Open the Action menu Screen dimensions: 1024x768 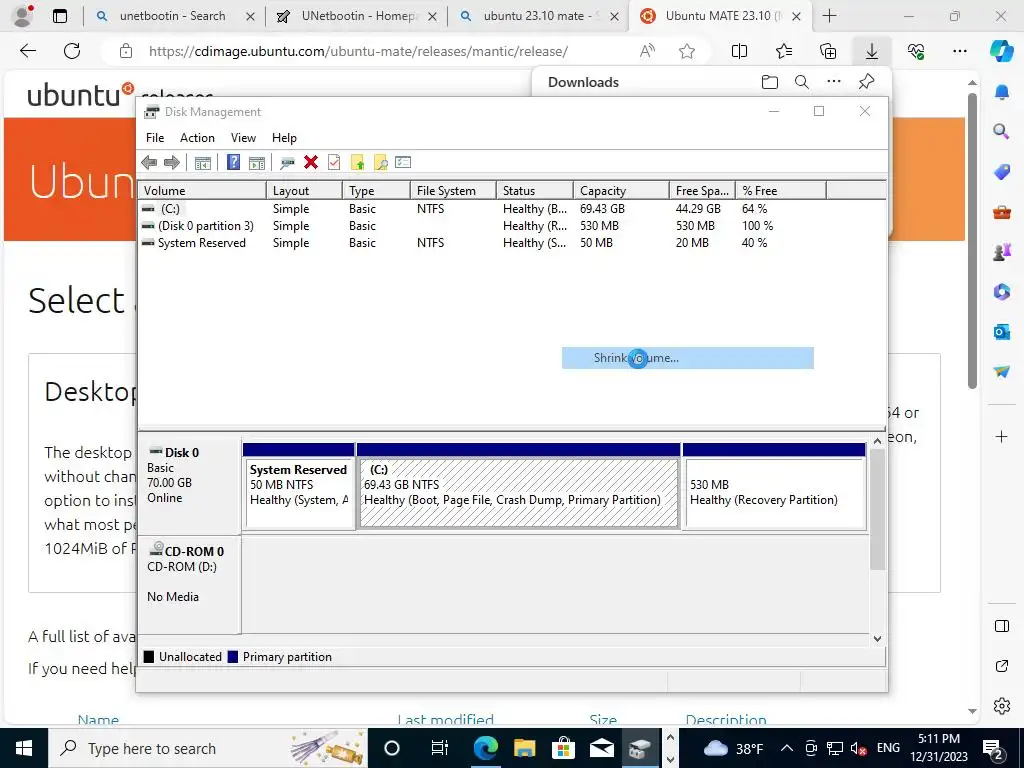[x=197, y=138]
